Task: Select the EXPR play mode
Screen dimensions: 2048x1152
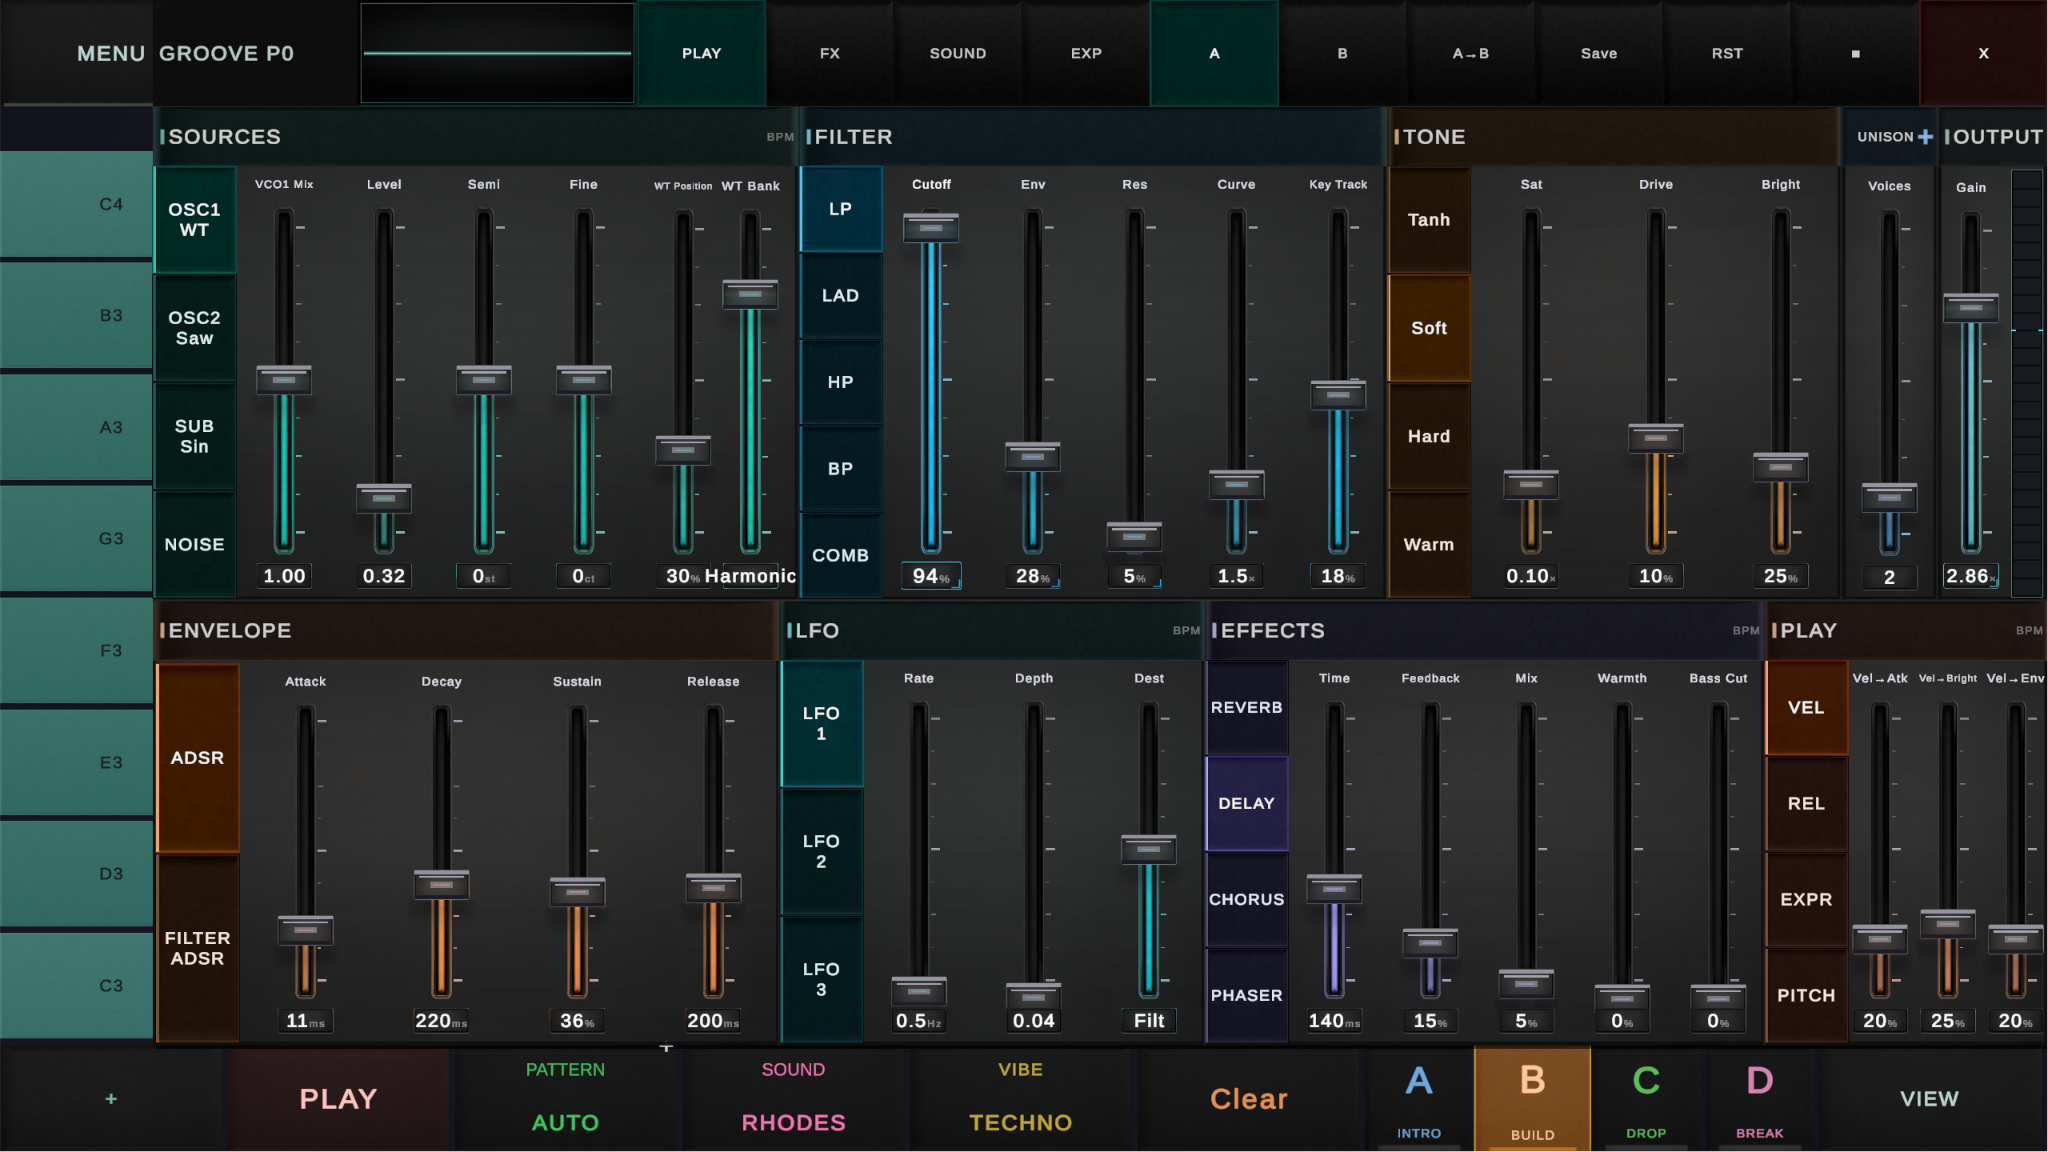Action: click(x=1806, y=899)
